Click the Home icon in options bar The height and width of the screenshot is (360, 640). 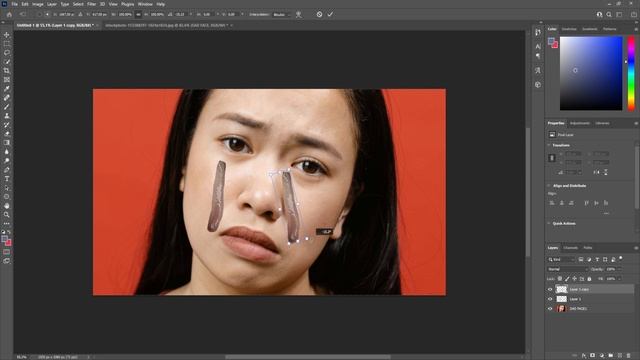click(x=9, y=14)
